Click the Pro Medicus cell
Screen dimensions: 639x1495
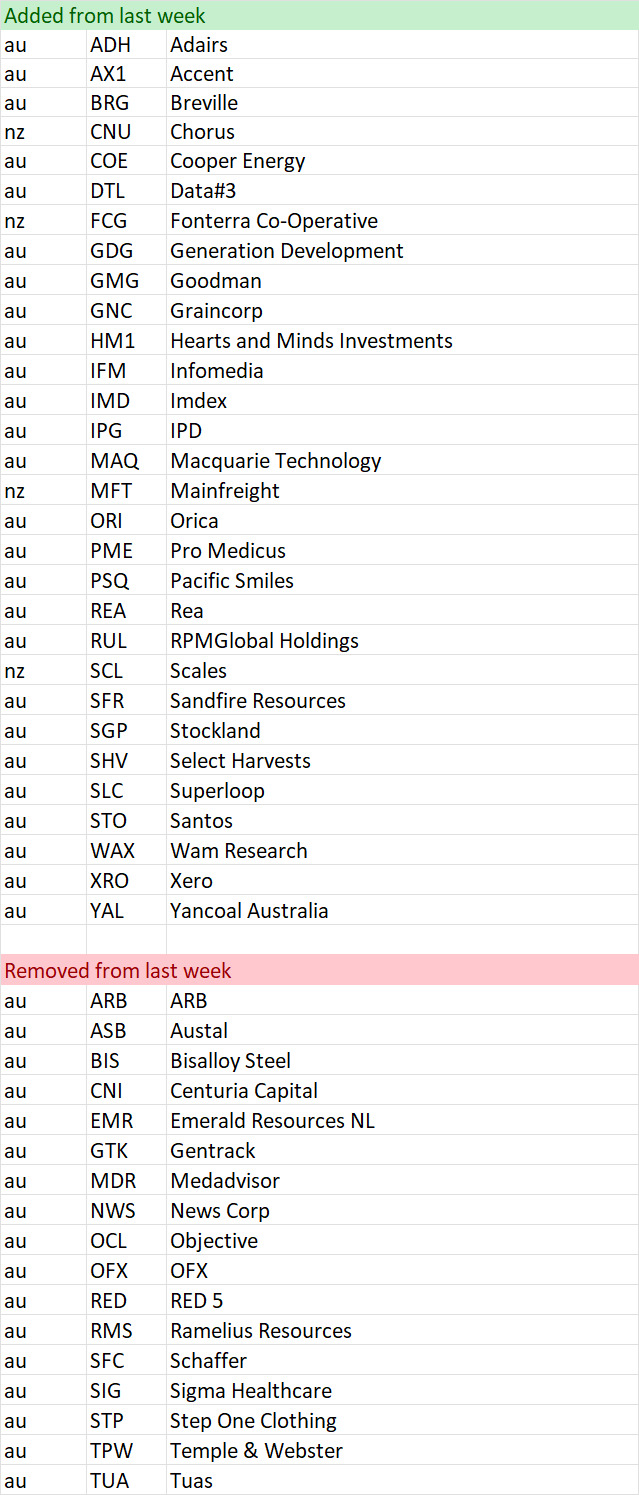[402, 551]
